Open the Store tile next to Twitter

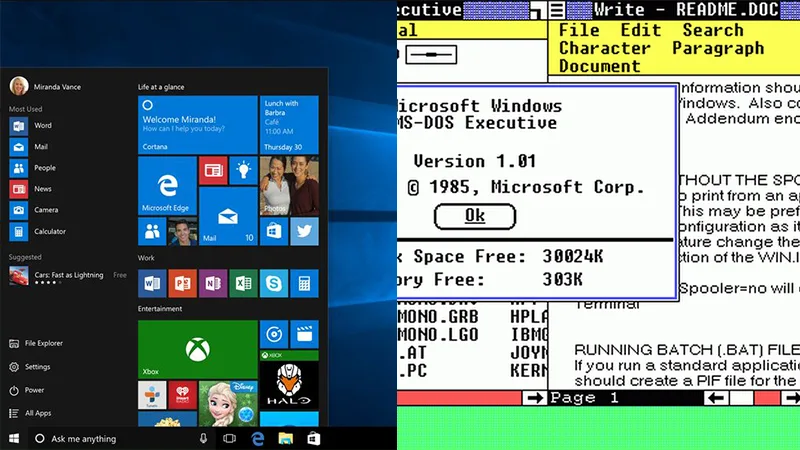coord(274,232)
